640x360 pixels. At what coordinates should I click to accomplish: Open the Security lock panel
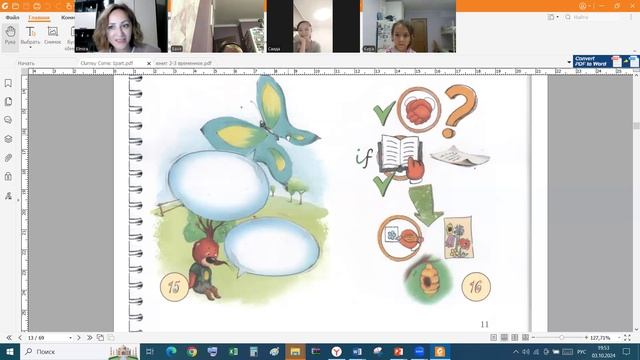pos(8,176)
